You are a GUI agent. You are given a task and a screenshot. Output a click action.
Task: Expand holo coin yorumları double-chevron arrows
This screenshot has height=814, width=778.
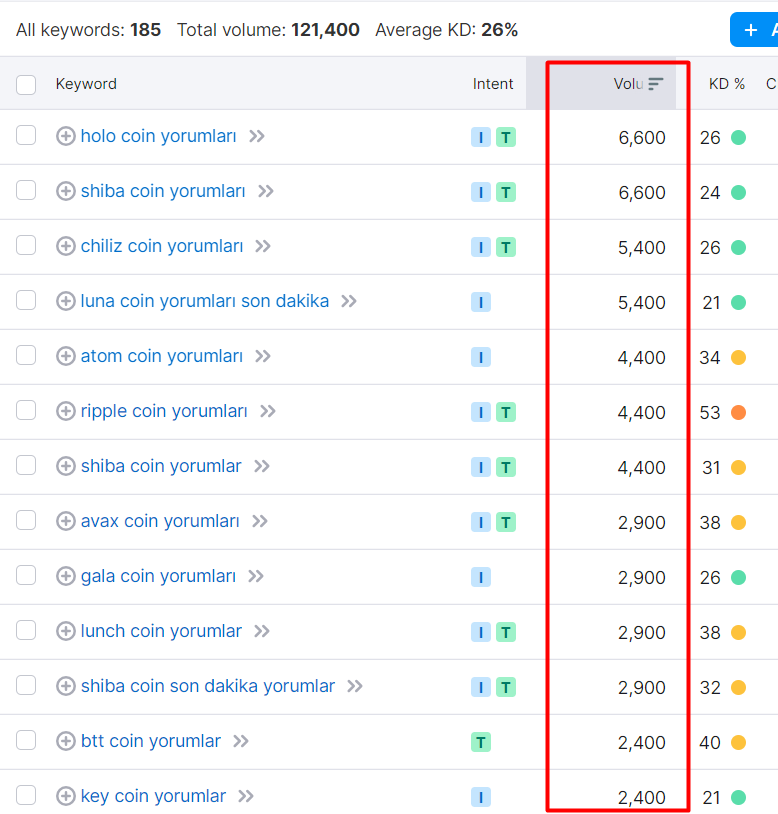tap(257, 137)
